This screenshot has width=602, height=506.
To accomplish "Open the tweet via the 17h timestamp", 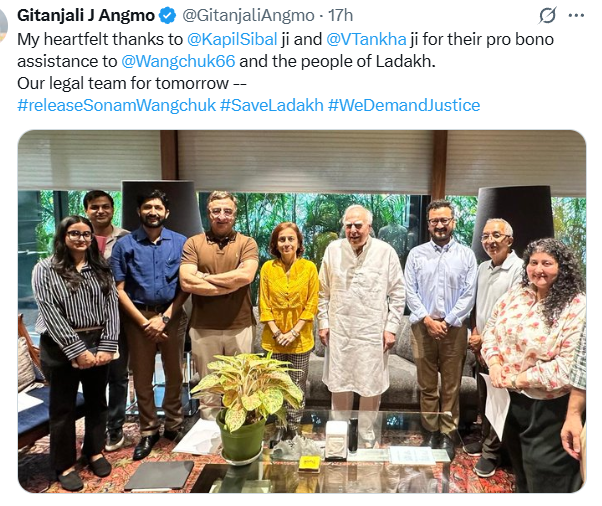I will [341, 16].
